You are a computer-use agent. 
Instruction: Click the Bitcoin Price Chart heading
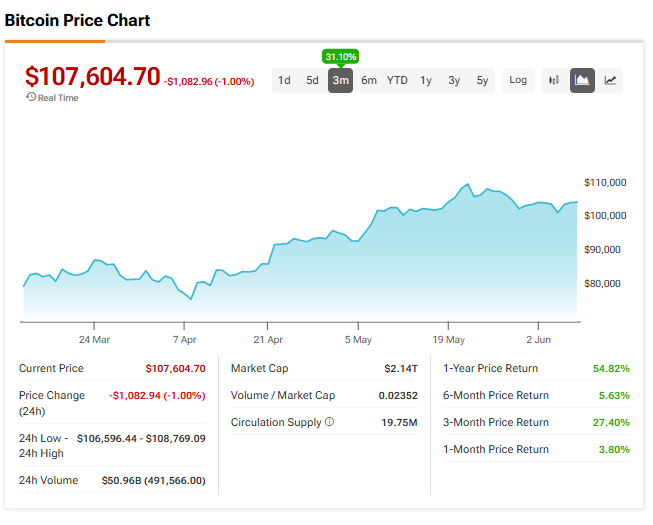[77, 20]
